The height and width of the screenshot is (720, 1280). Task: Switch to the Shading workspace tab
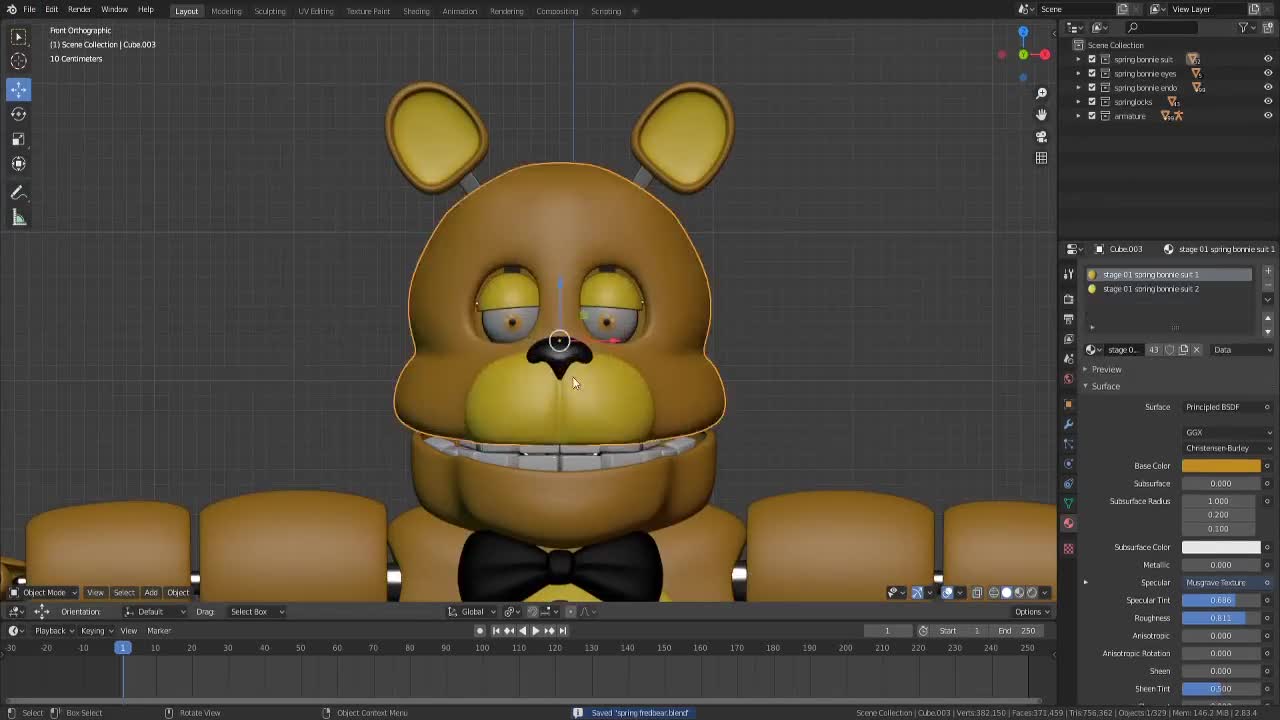(416, 11)
